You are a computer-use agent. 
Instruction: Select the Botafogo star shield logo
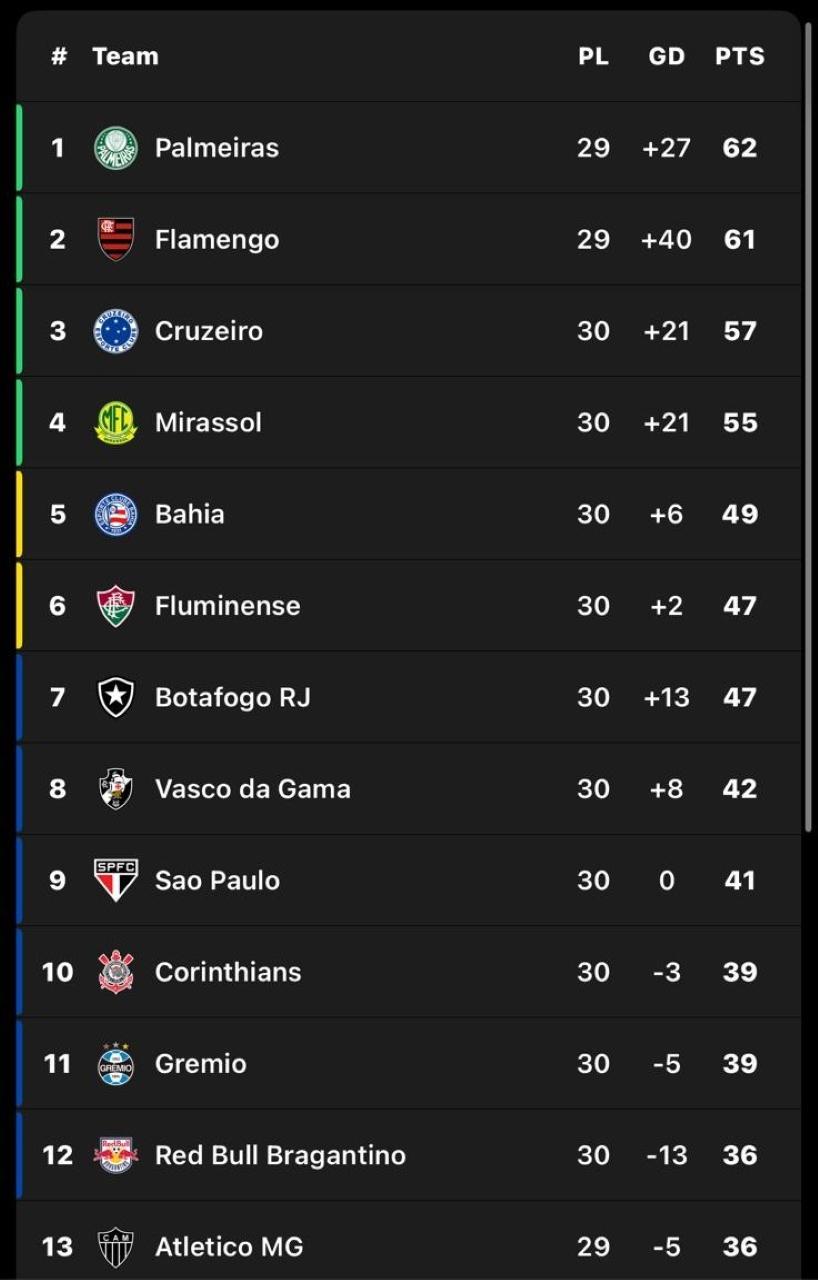click(x=115, y=697)
